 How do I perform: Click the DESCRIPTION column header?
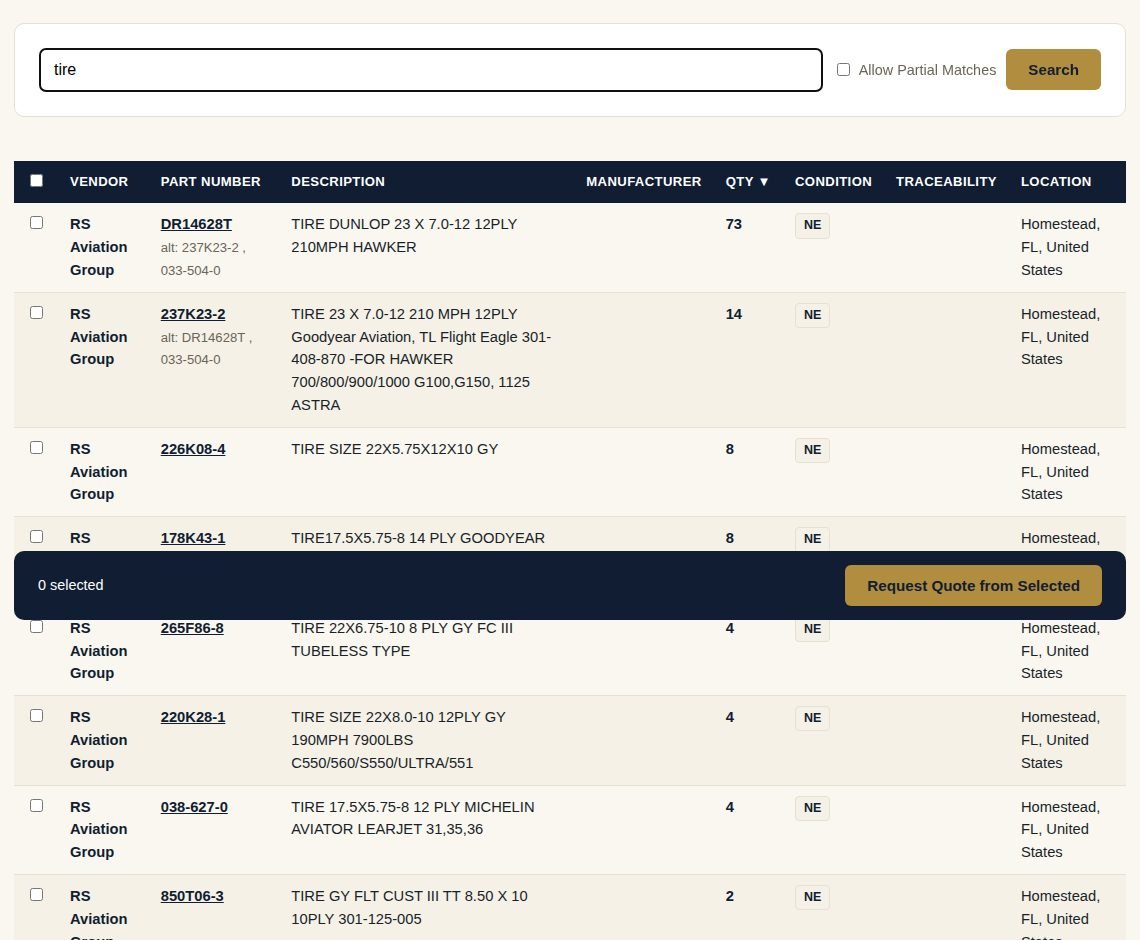tap(338, 182)
